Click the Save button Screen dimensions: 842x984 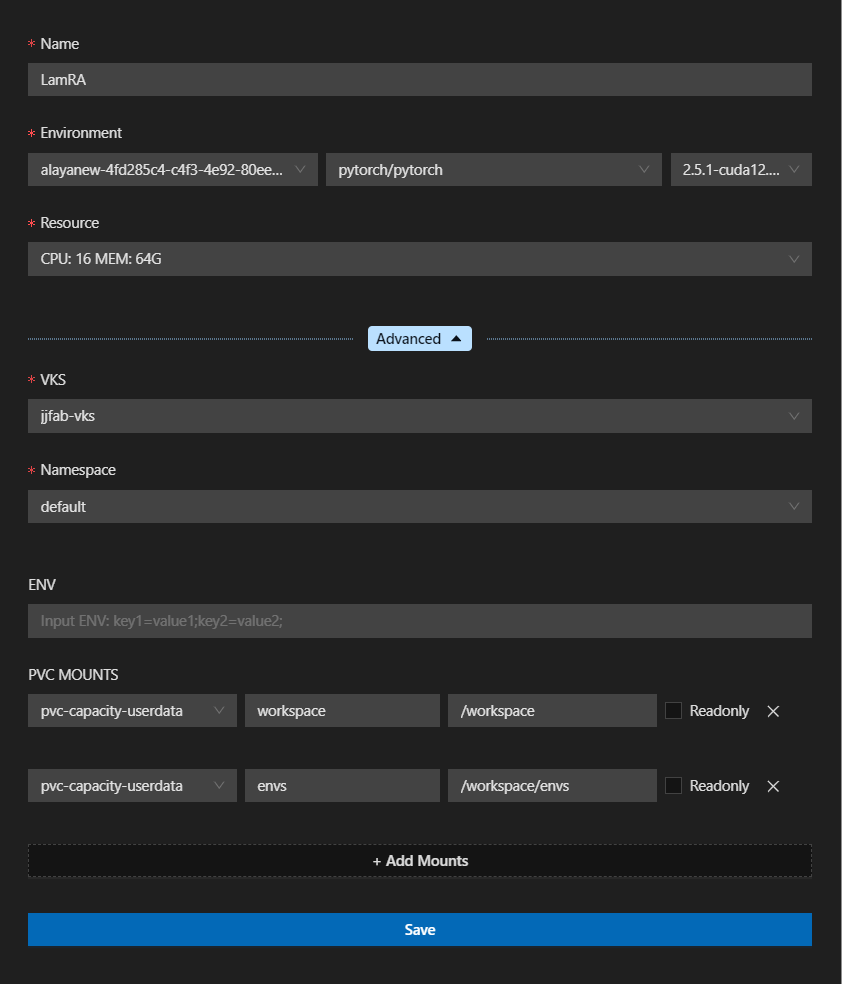pyautogui.click(x=419, y=930)
